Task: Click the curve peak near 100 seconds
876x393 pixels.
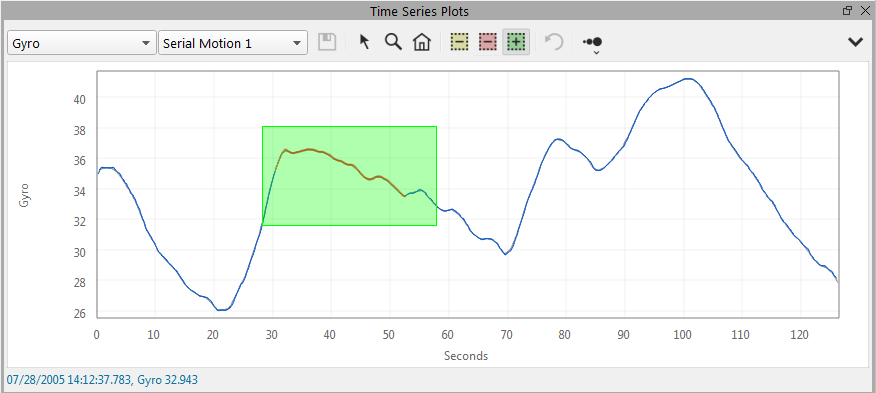Action: 689,79
